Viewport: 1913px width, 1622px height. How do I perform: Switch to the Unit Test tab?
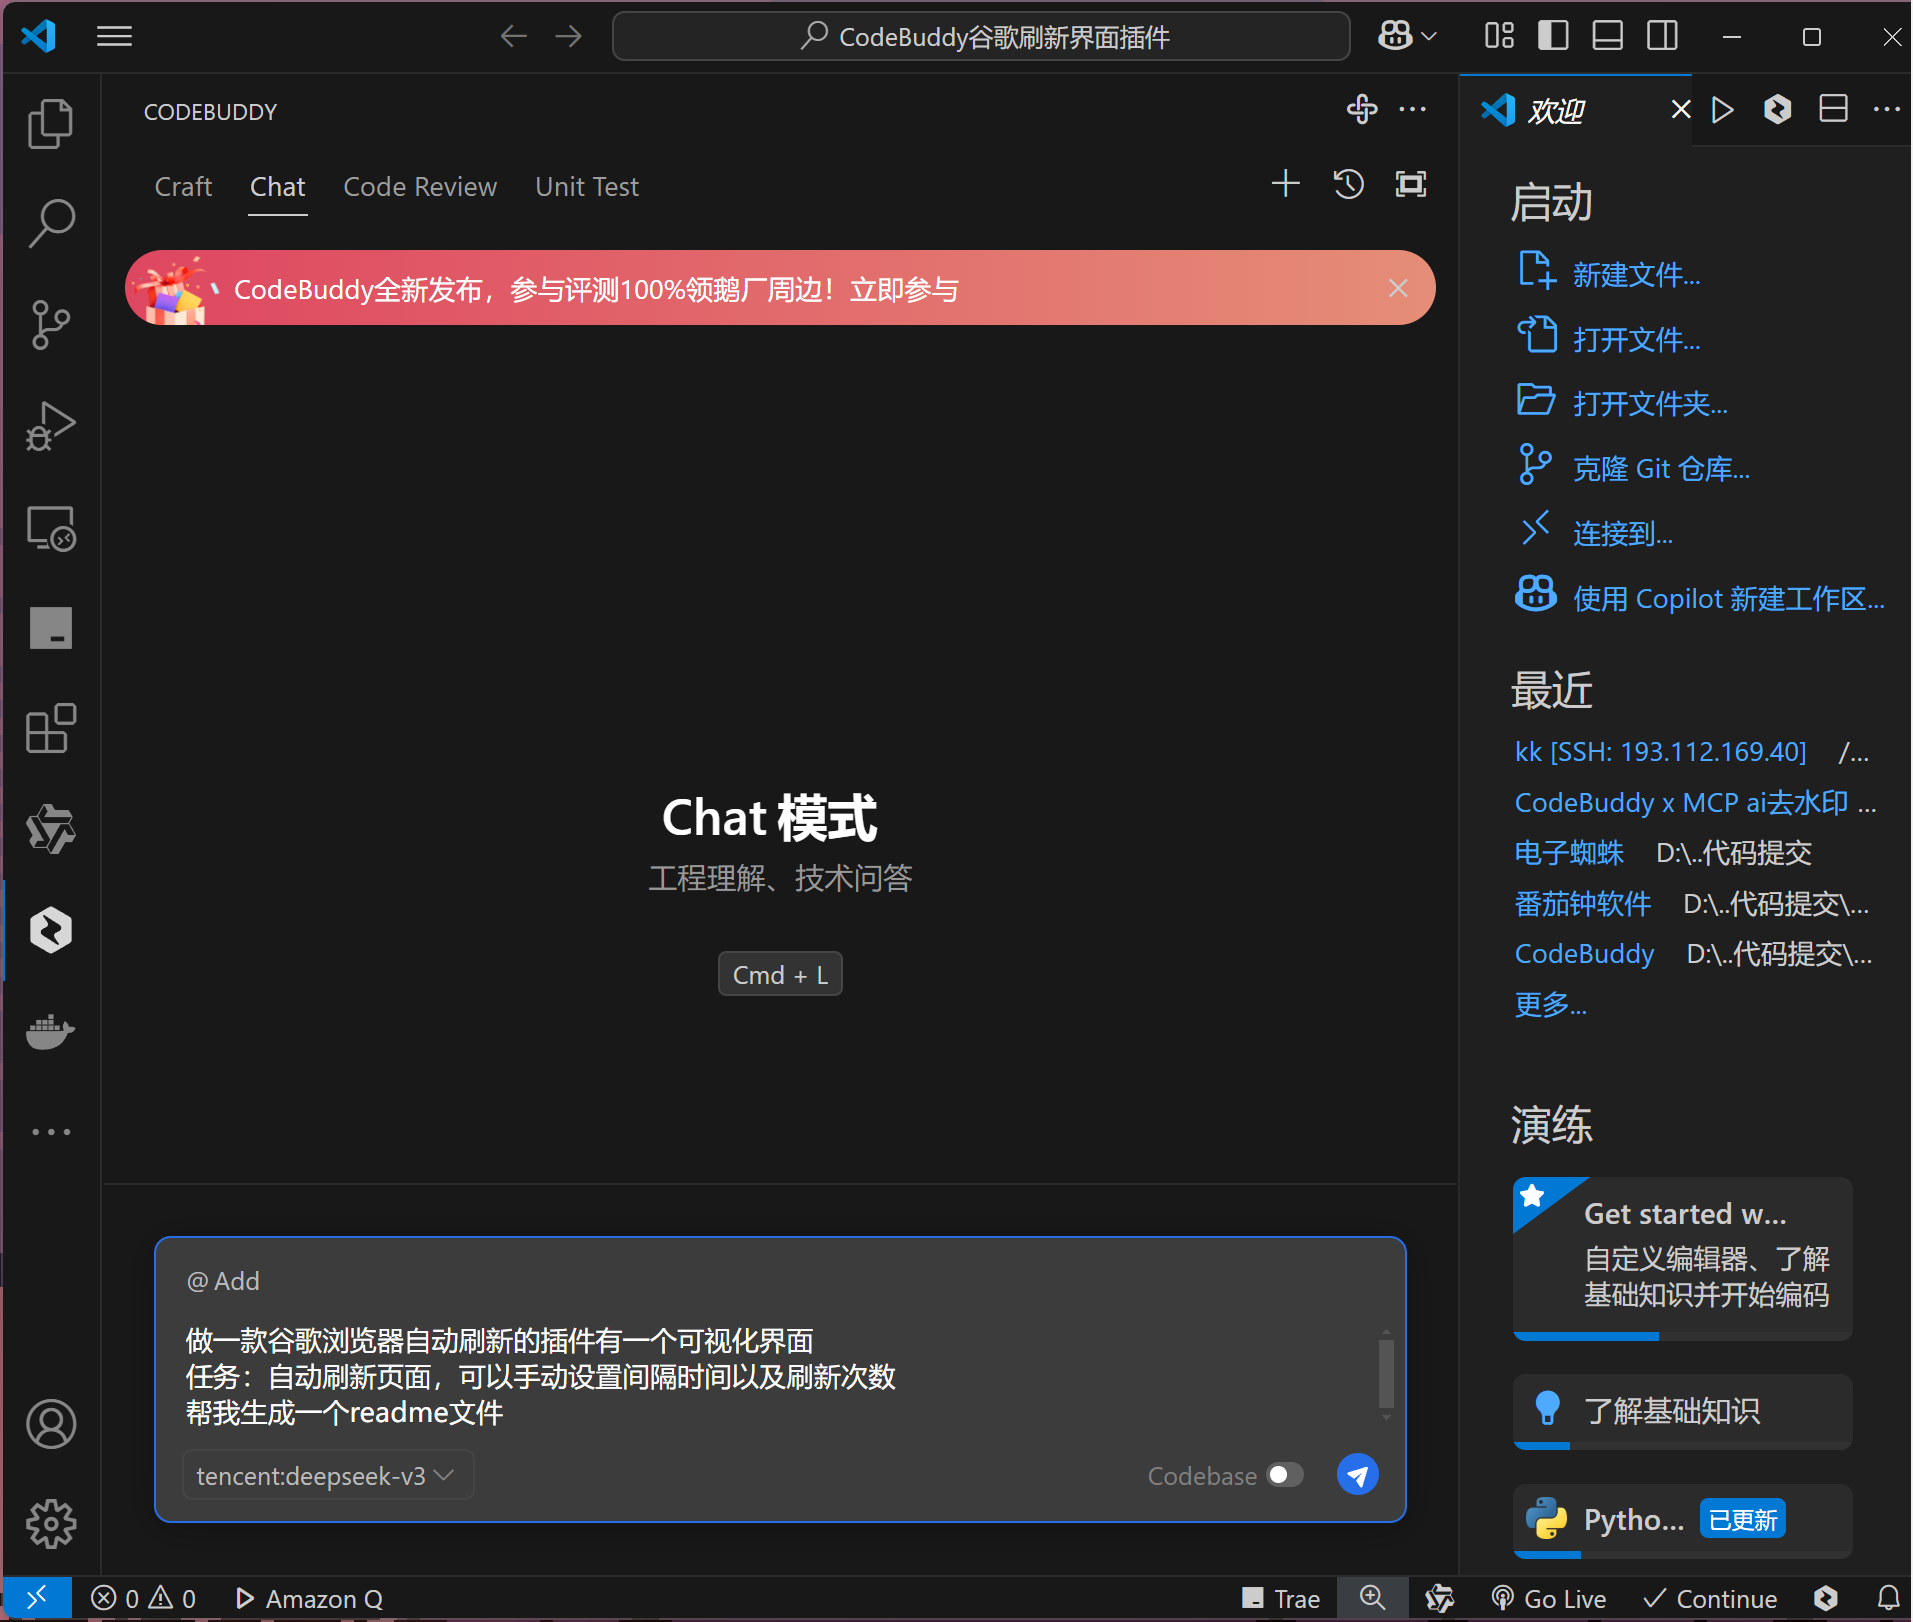click(586, 186)
